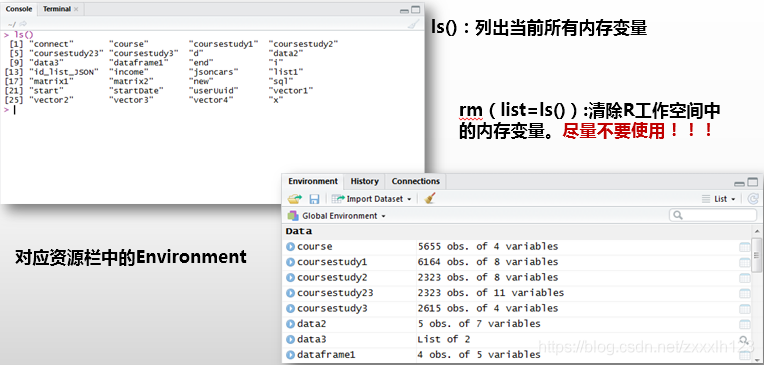The image size is (764, 365).
Task: Open the Global Environment dropdown
Action: coord(337,215)
